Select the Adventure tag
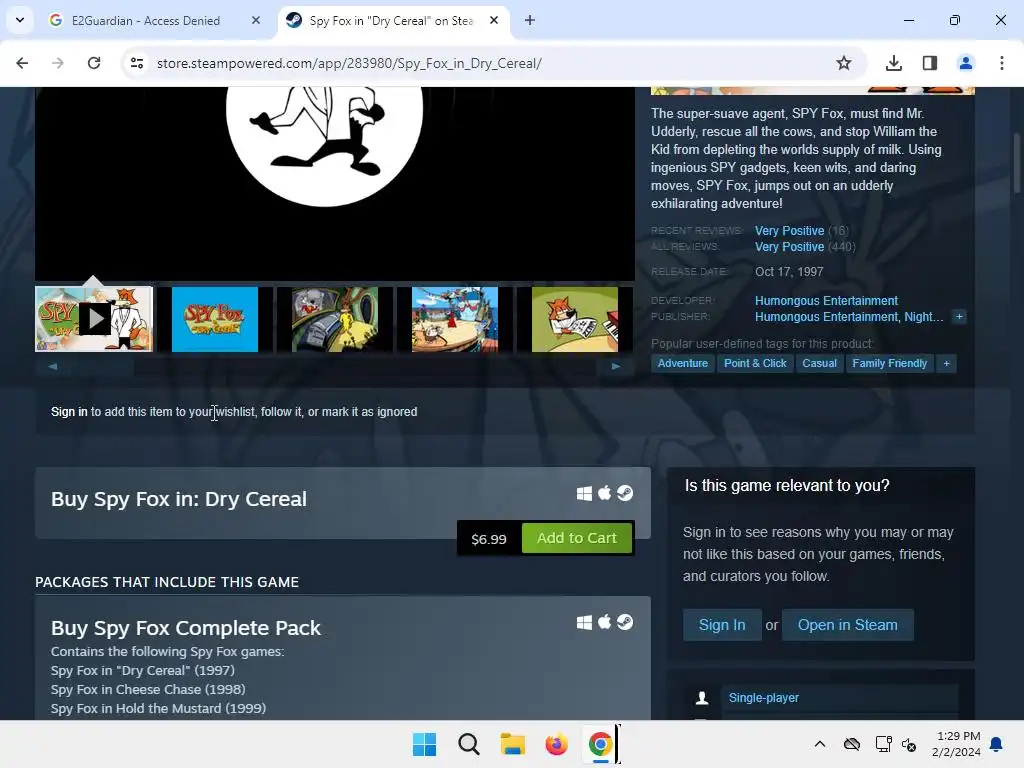Screen dimensions: 1024x768 pyautogui.click(x=682, y=363)
